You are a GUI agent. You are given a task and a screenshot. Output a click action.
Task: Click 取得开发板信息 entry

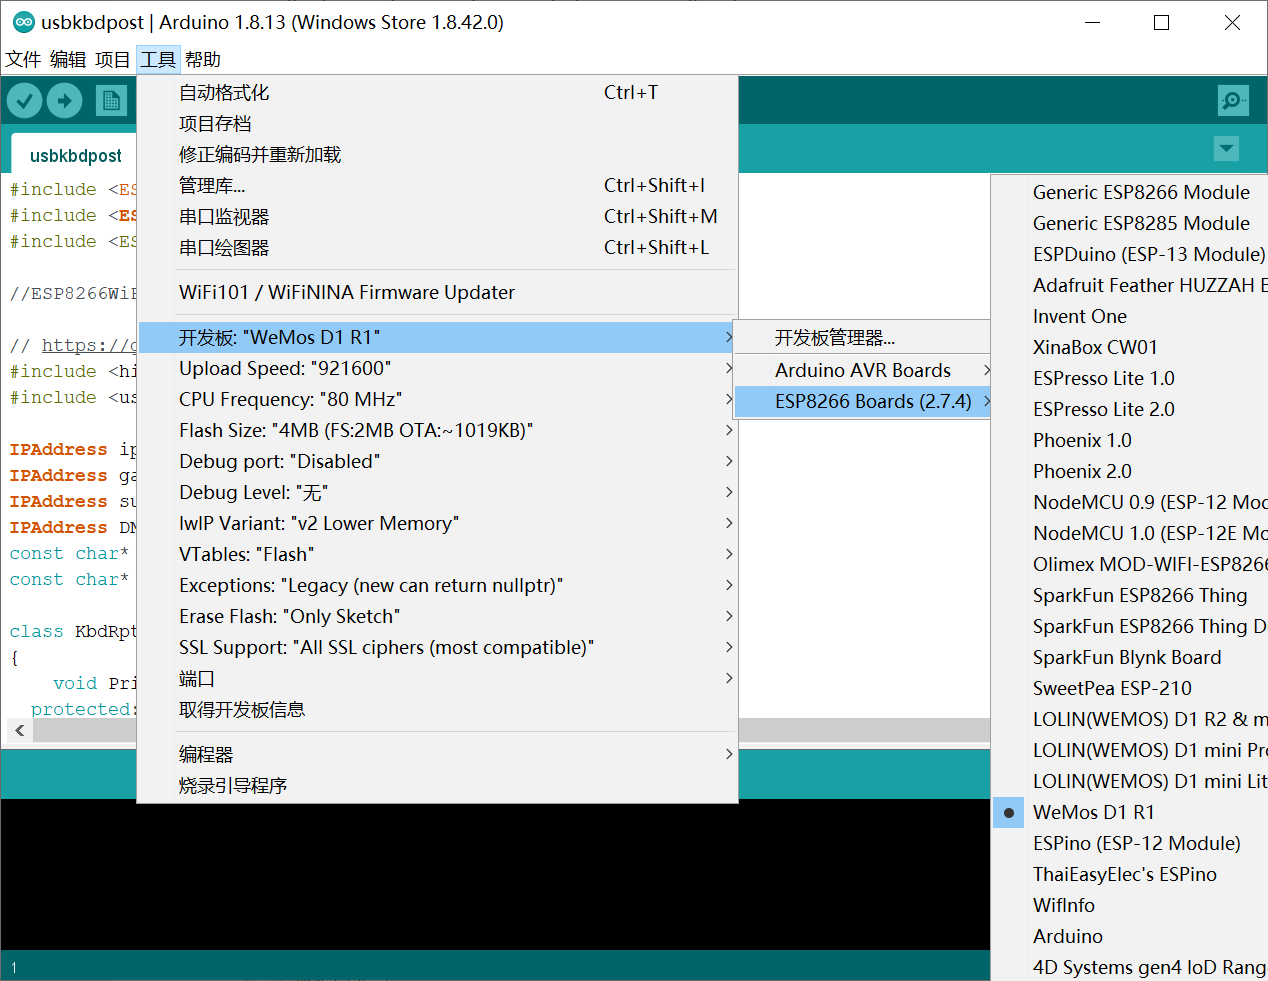pos(437,709)
